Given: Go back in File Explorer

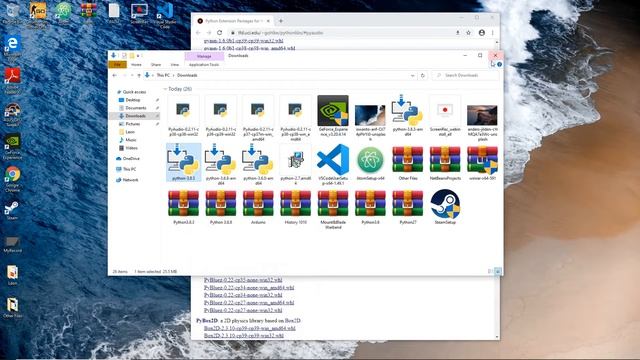Looking at the screenshot, I should click(x=115, y=76).
